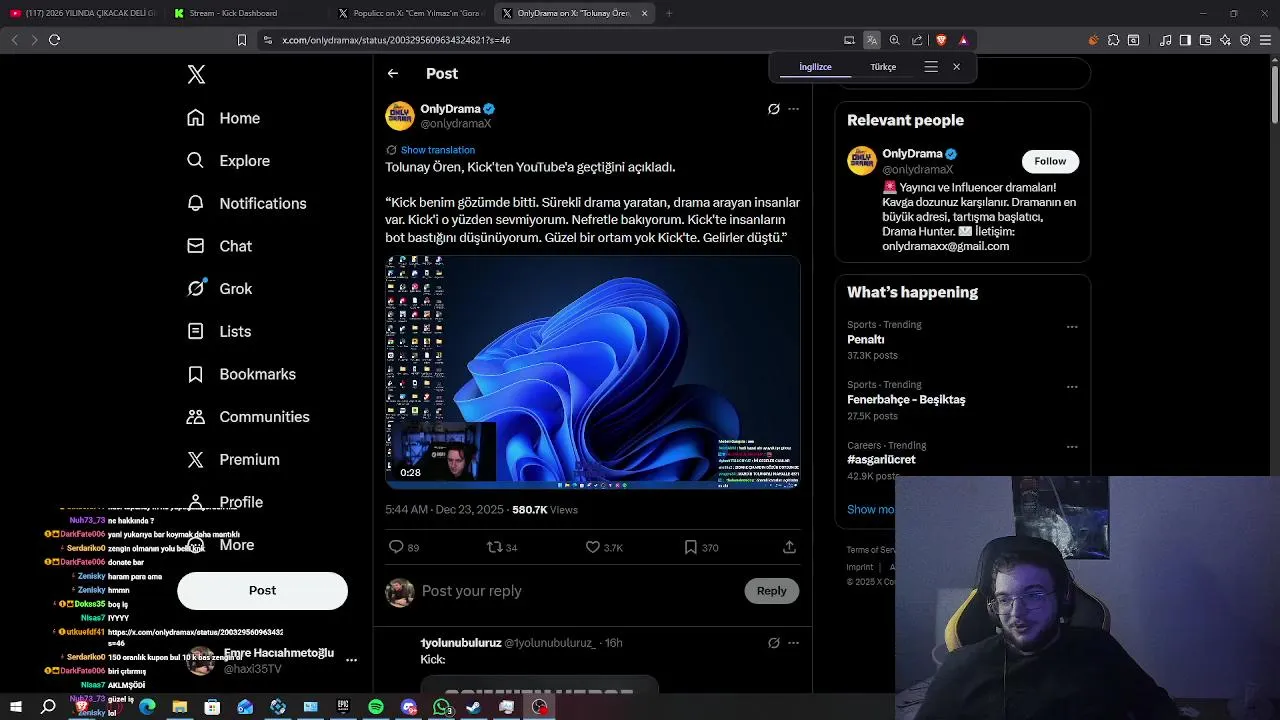1280x720 pixels.
Task: Toggle the browser sidebar panel icon
Action: [1185, 40]
